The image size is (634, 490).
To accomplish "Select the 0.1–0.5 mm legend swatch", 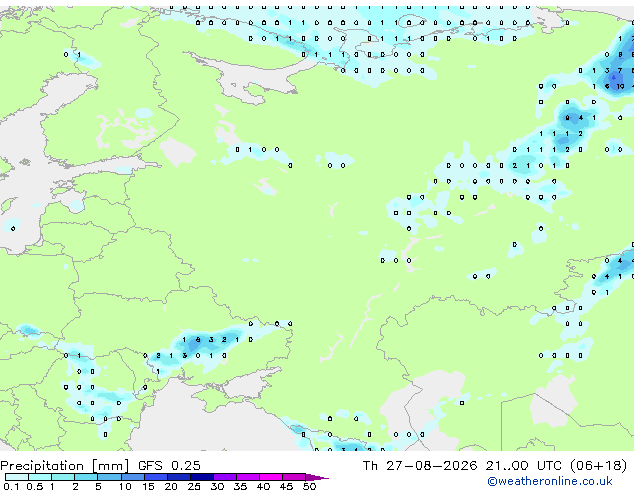I will click(17, 477).
